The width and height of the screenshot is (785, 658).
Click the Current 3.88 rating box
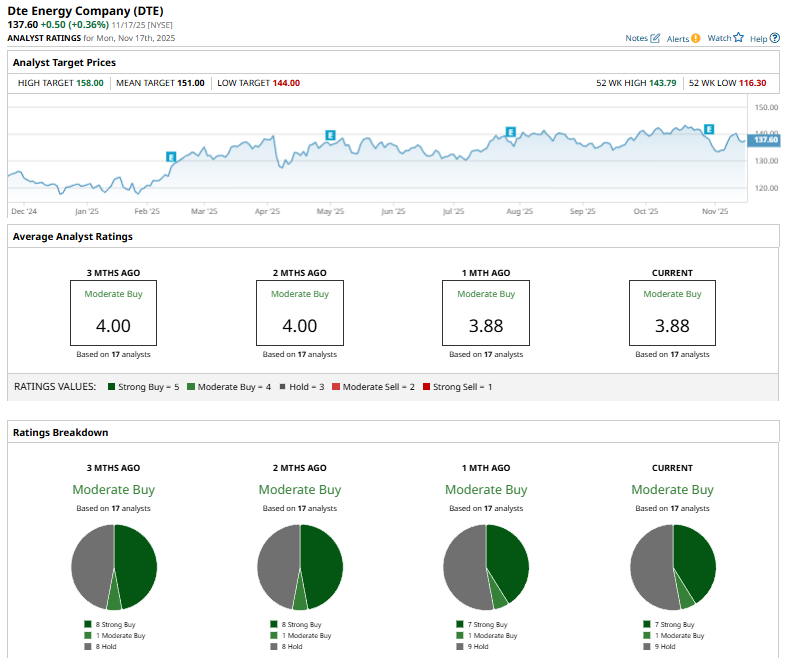coord(672,313)
